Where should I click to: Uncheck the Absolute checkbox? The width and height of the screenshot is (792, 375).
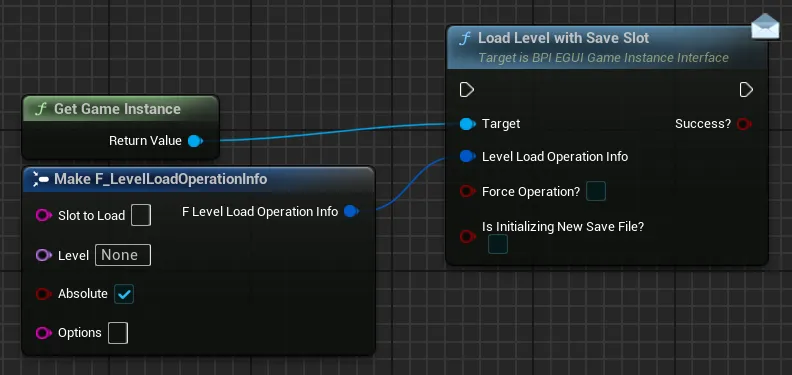click(x=124, y=294)
